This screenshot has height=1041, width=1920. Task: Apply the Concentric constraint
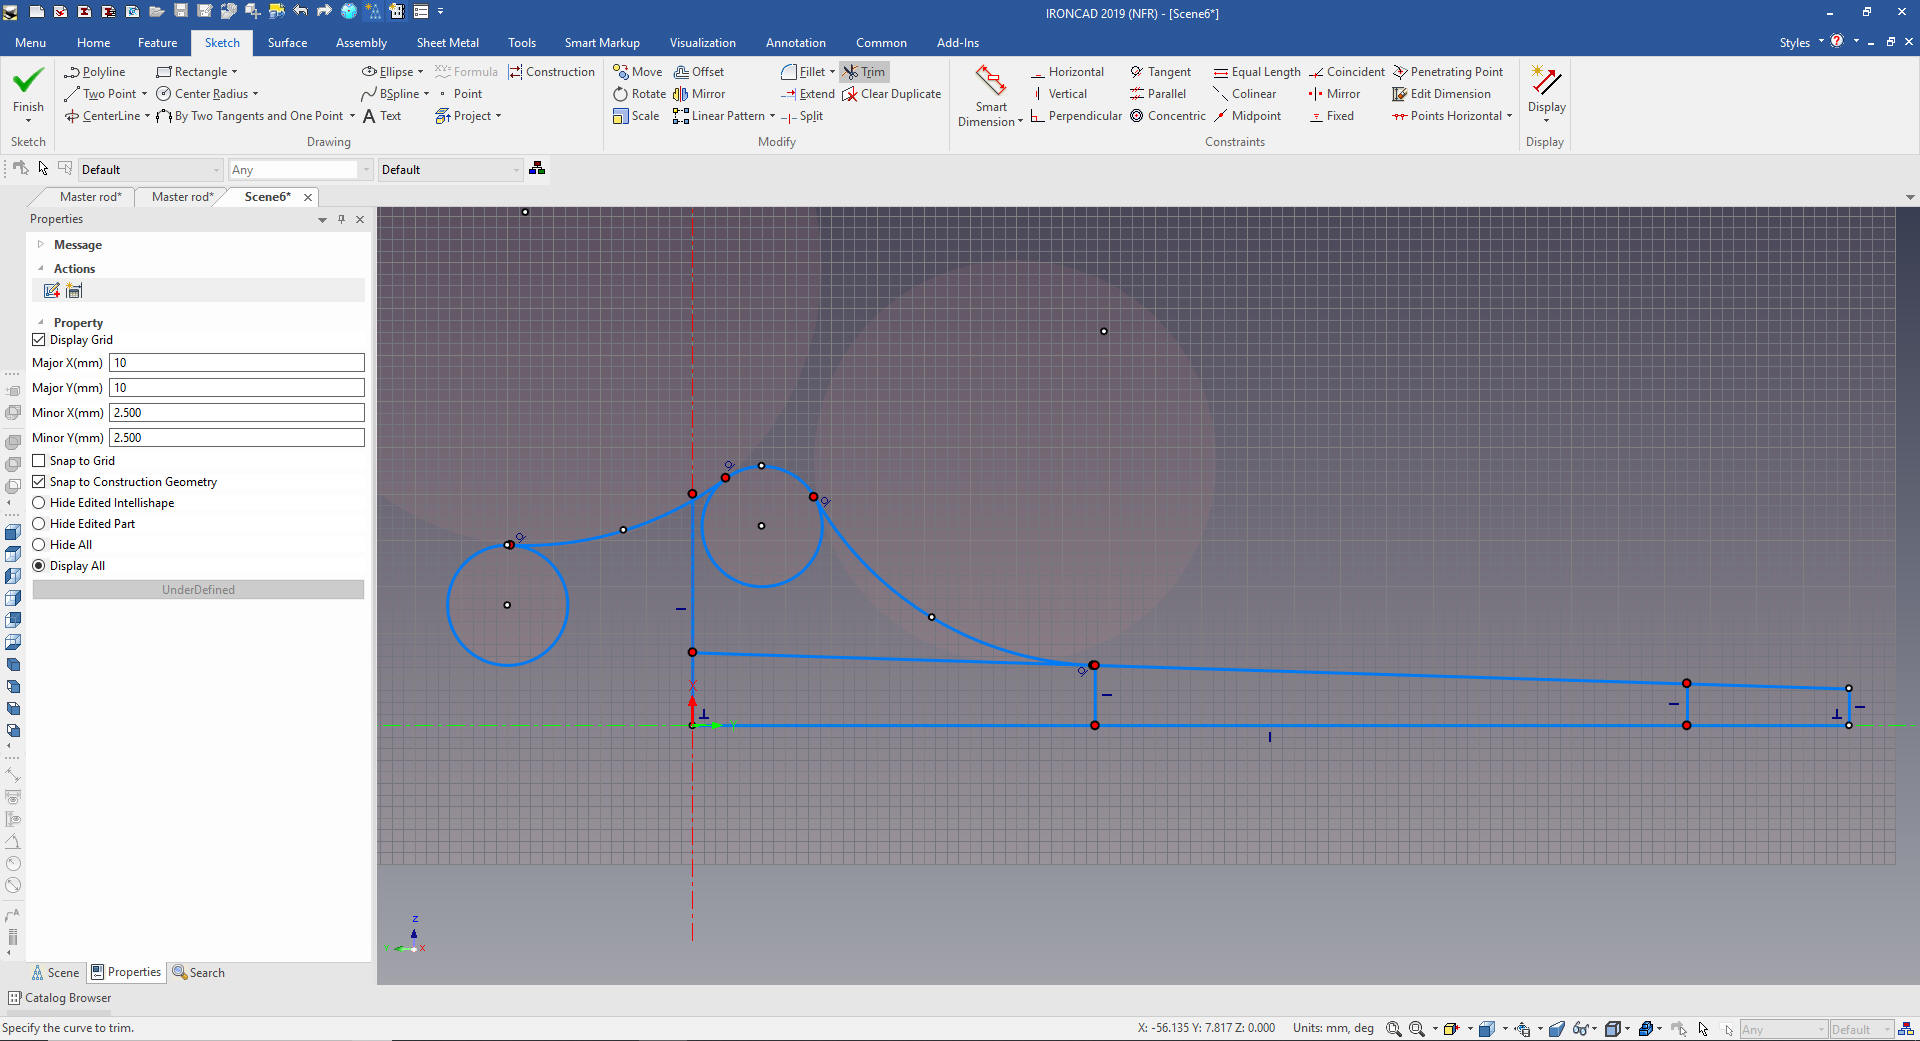pos(1167,116)
